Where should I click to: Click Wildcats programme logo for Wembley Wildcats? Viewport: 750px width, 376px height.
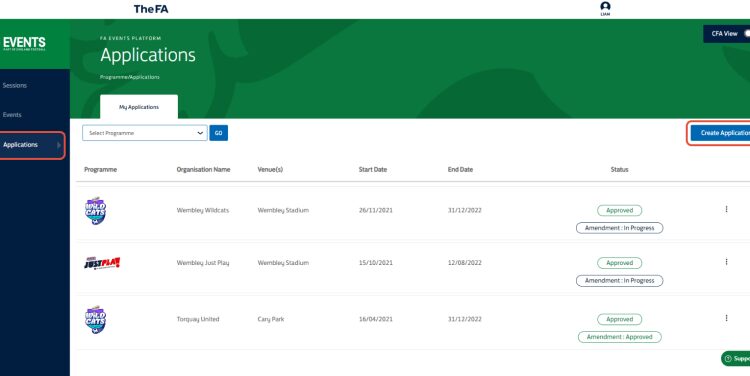[x=96, y=210]
